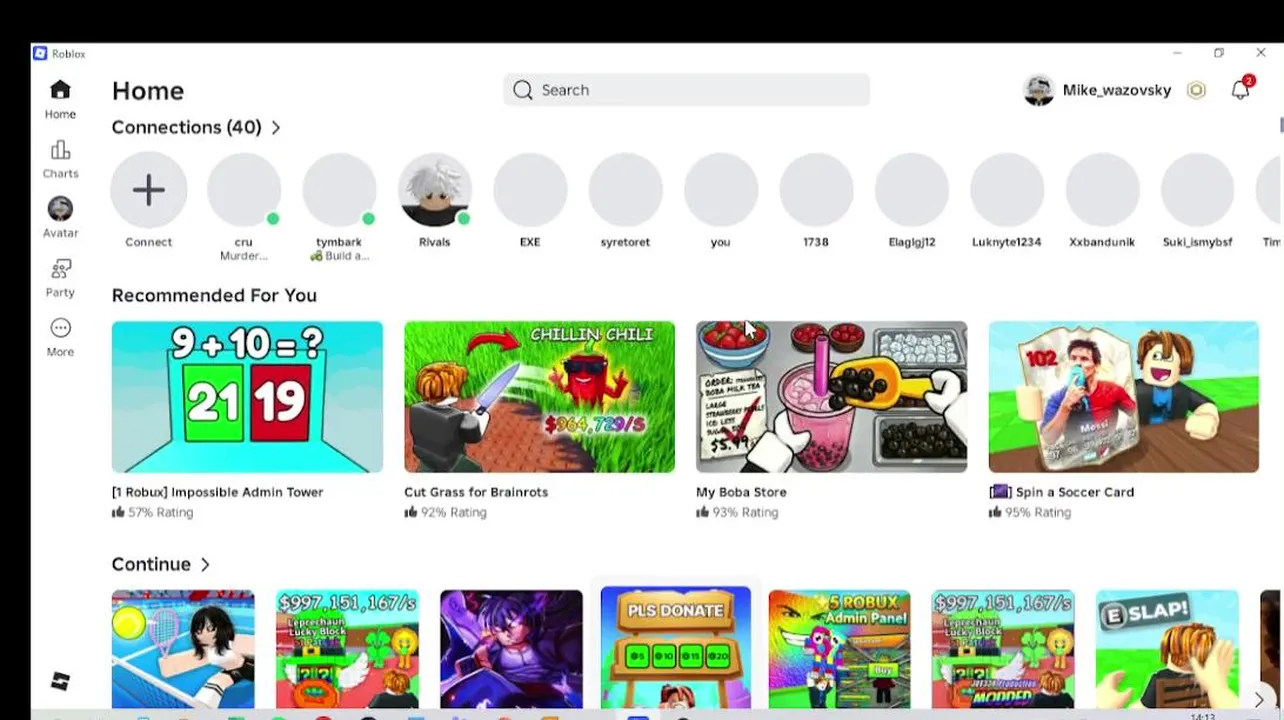Open the Party sidebar icon
The width and height of the screenshot is (1284, 720).
coord(60,269)
